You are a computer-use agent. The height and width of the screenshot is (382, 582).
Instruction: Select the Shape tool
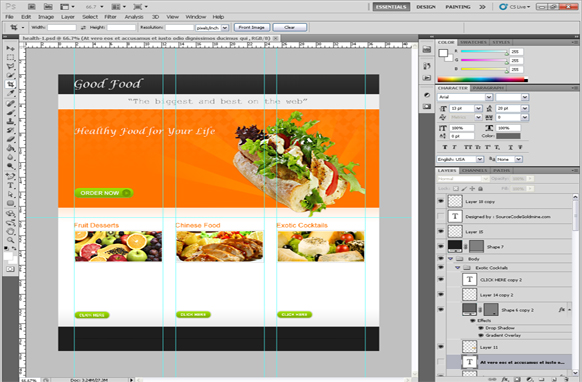click(x=10, y=203)
